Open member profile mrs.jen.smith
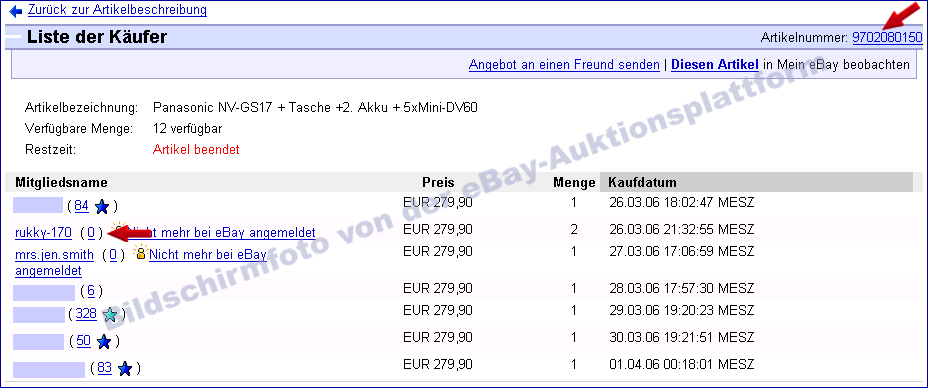The image size is (928, 388). click(54, 255)
